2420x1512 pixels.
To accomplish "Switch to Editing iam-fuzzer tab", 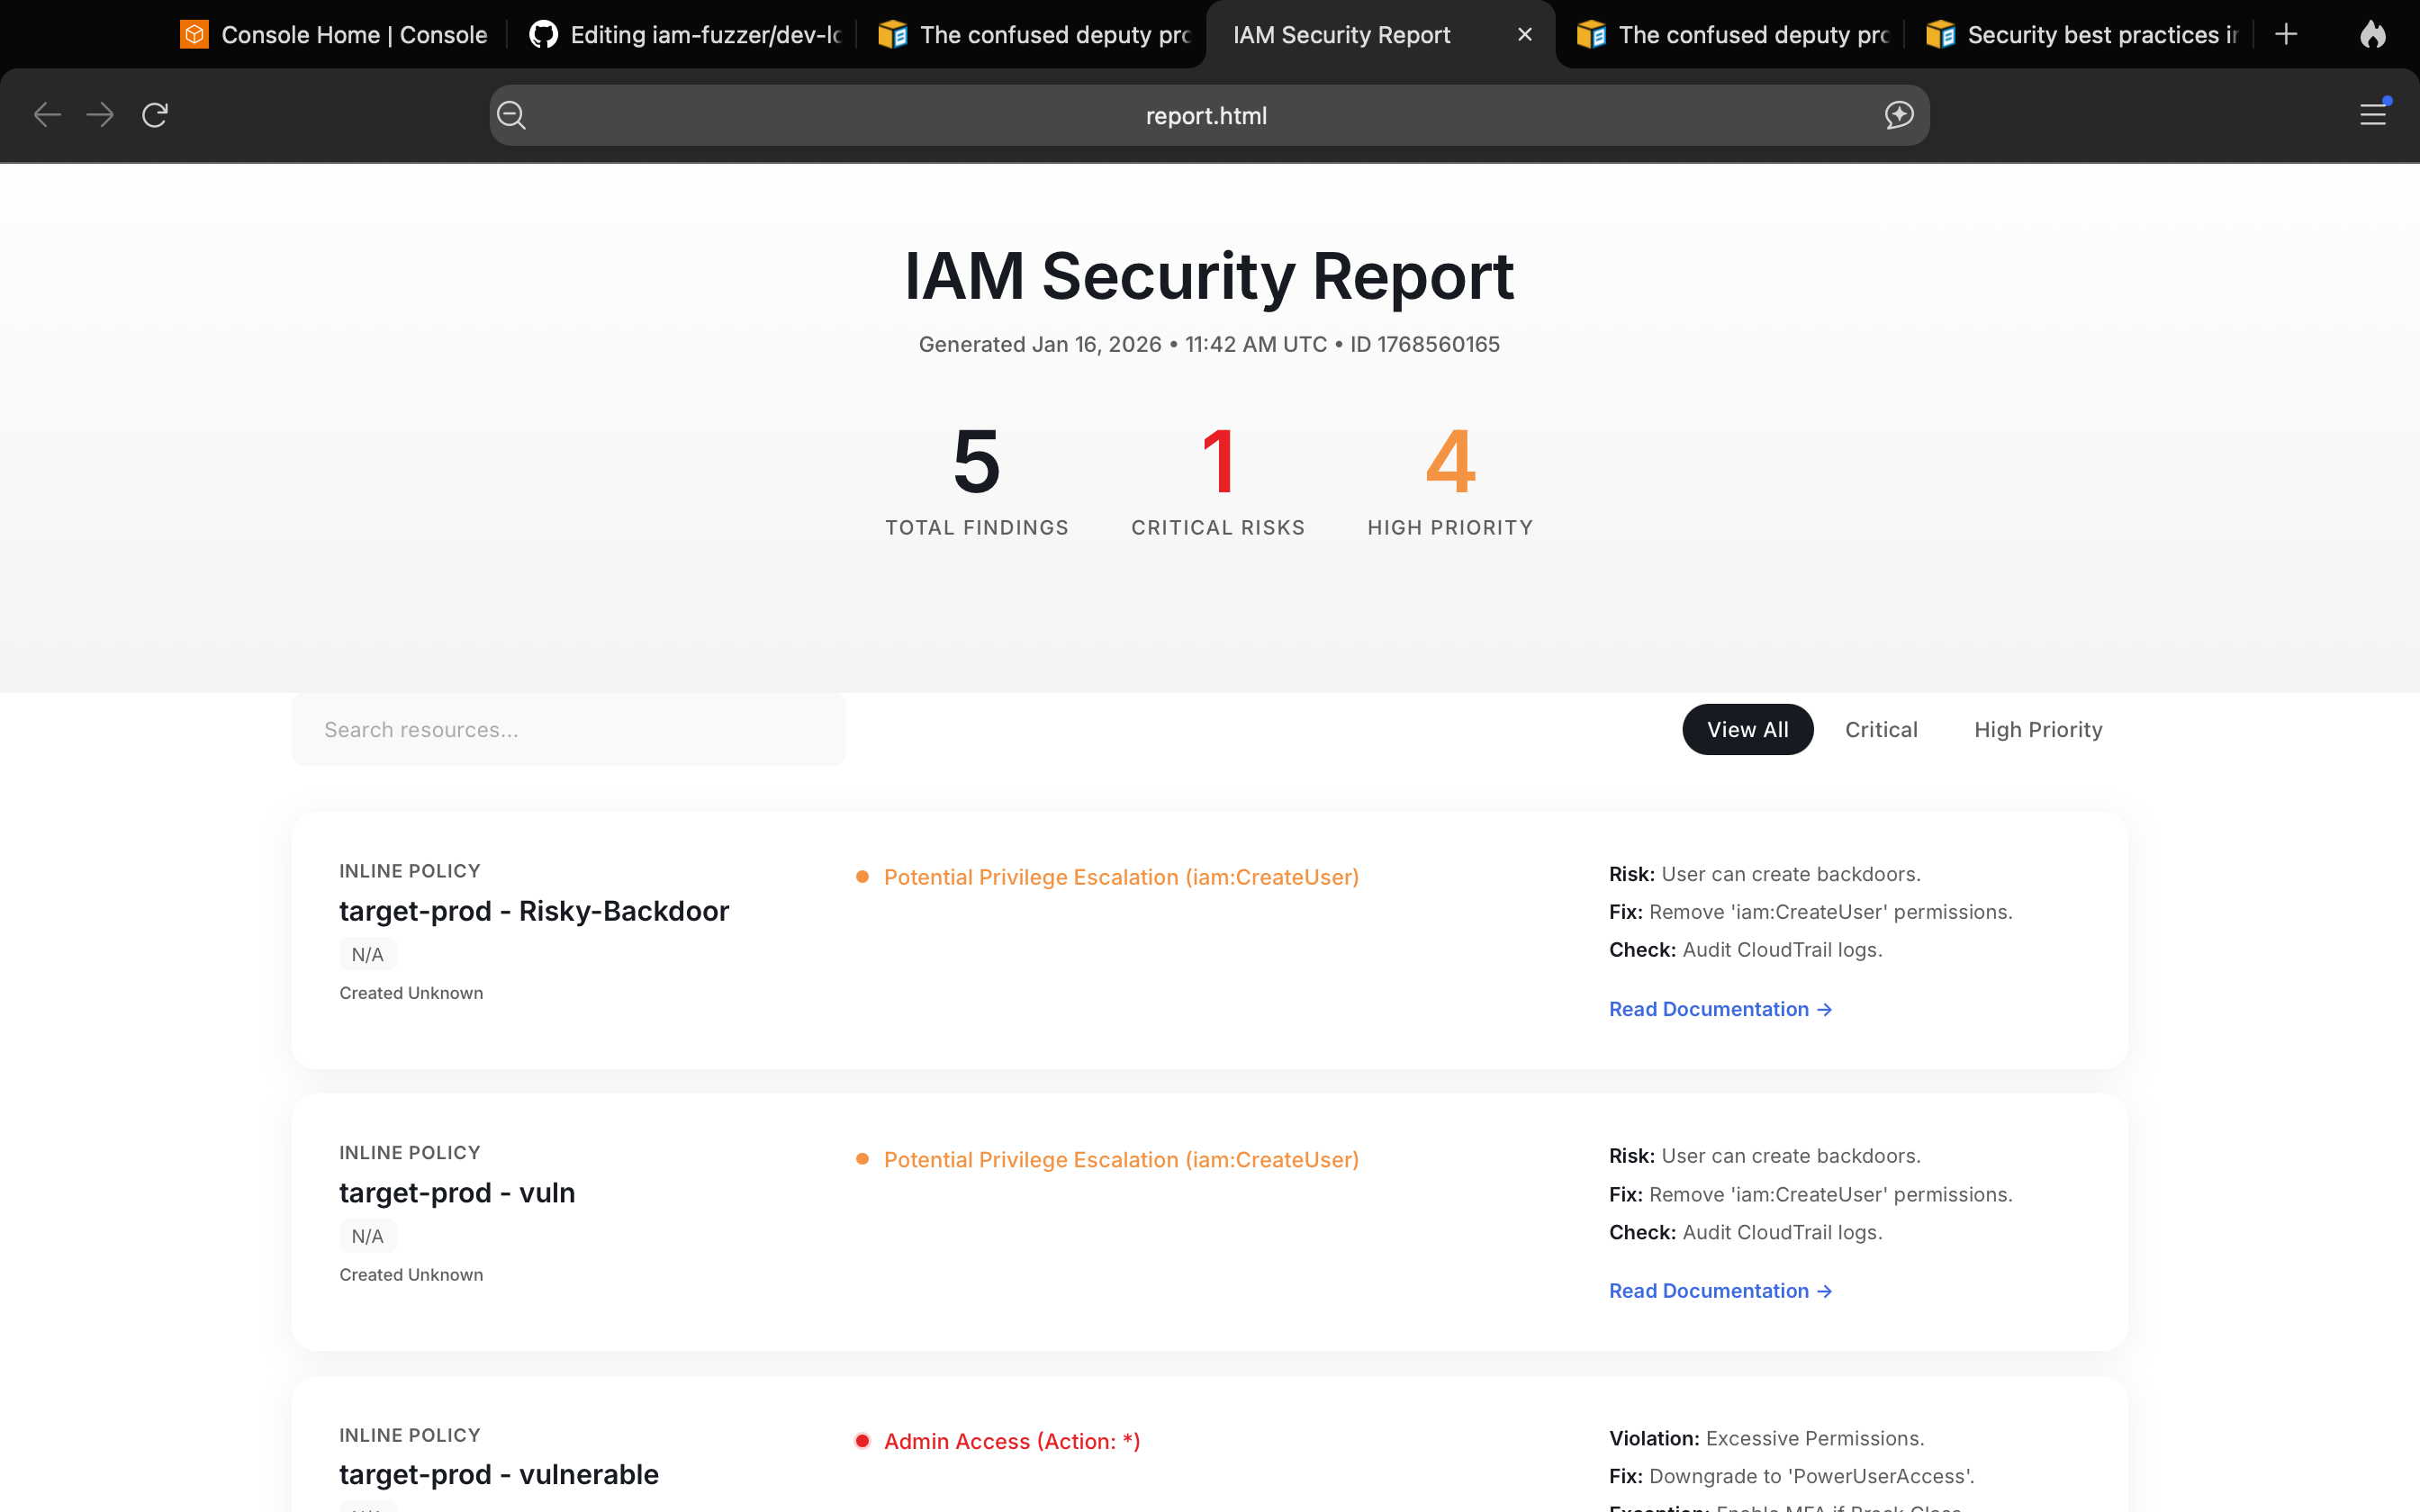I will click(x=686, y=35).
